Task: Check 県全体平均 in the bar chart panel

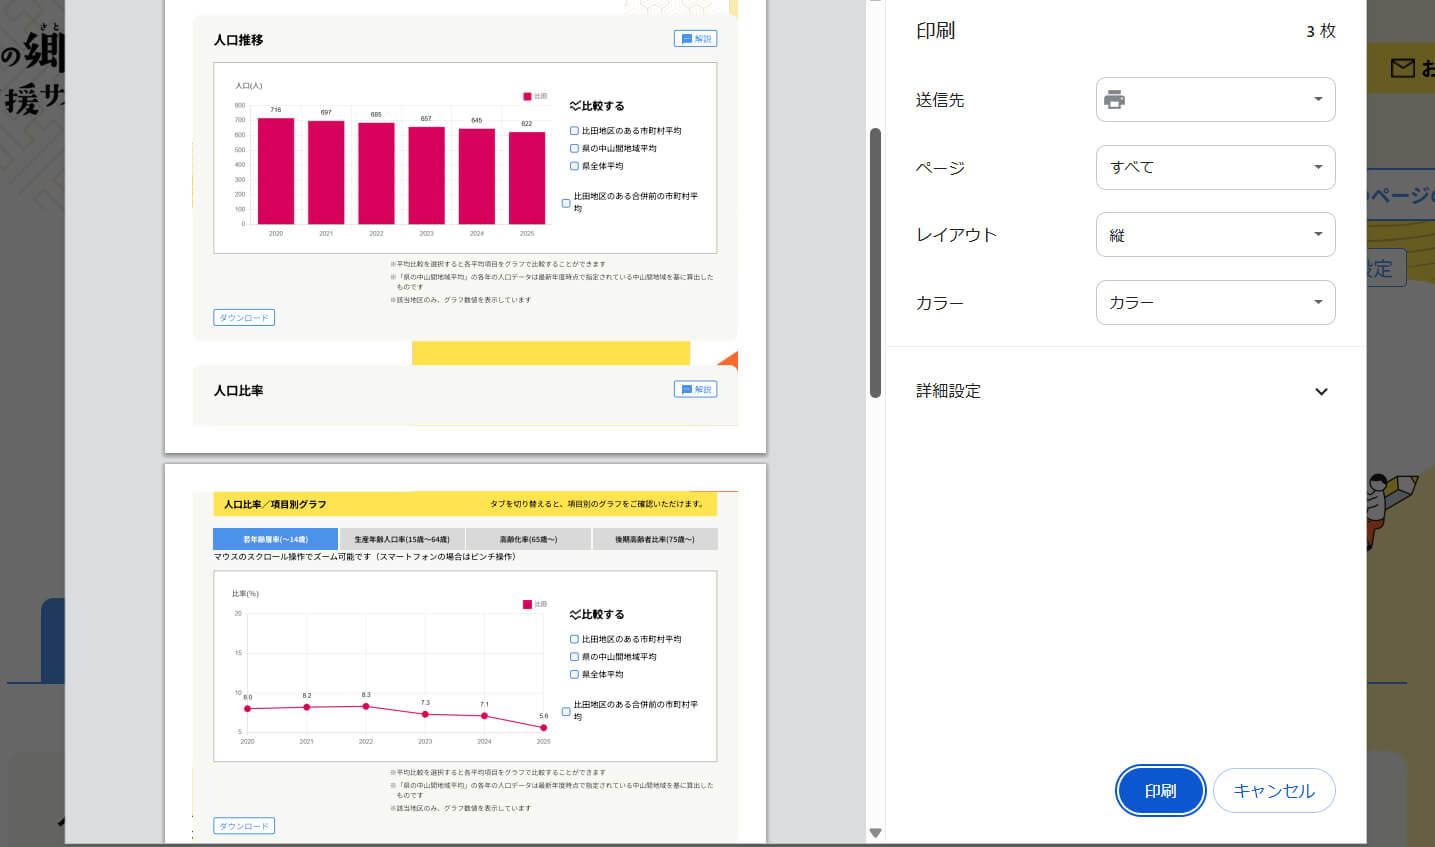Action: pyautogui.click(x=574, y=166)
